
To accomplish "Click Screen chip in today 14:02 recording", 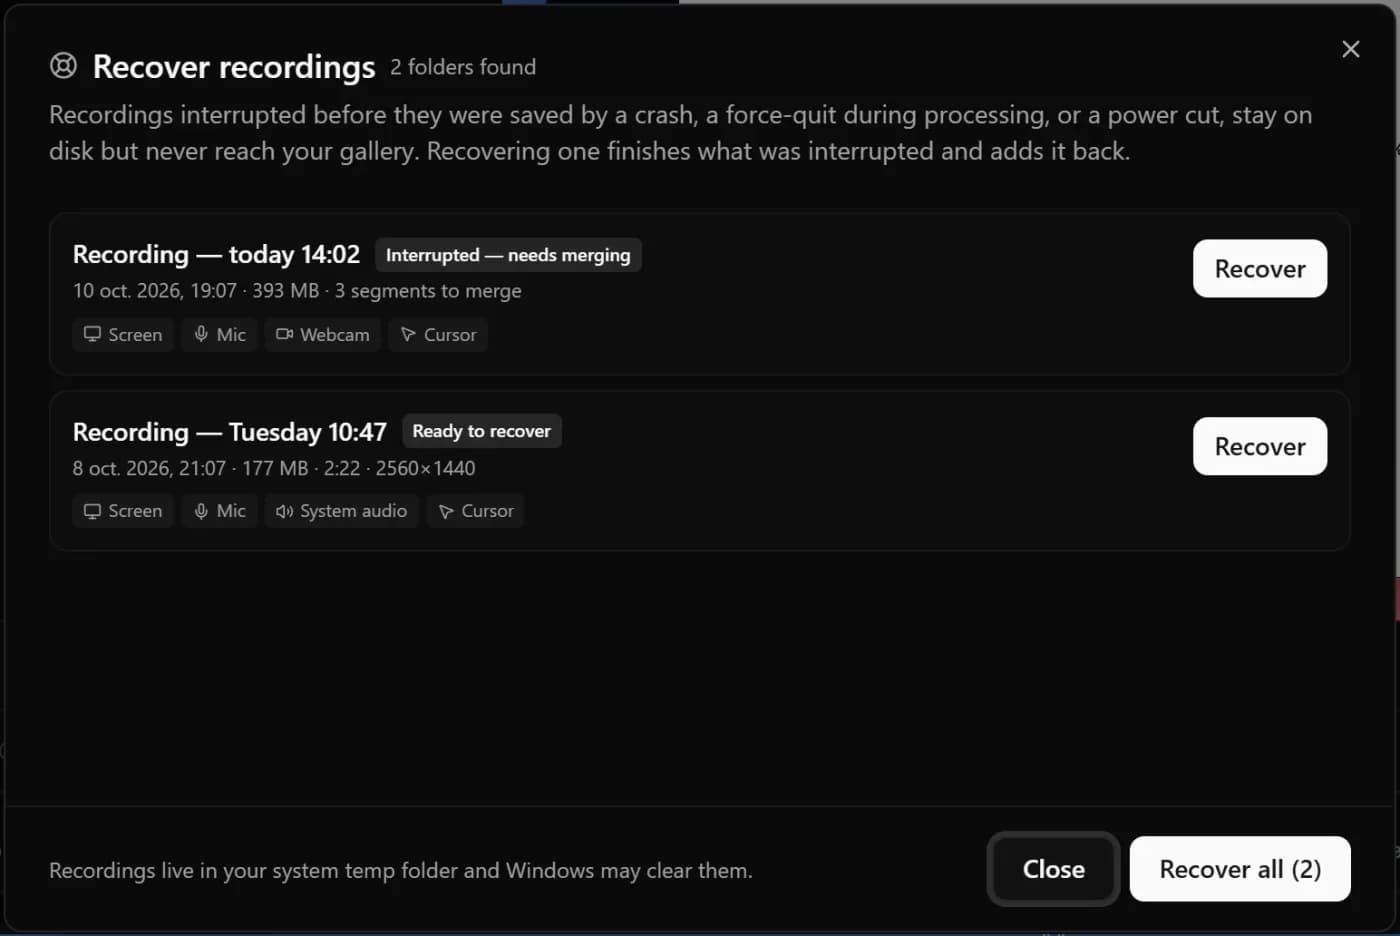I will tap(123, 335).
